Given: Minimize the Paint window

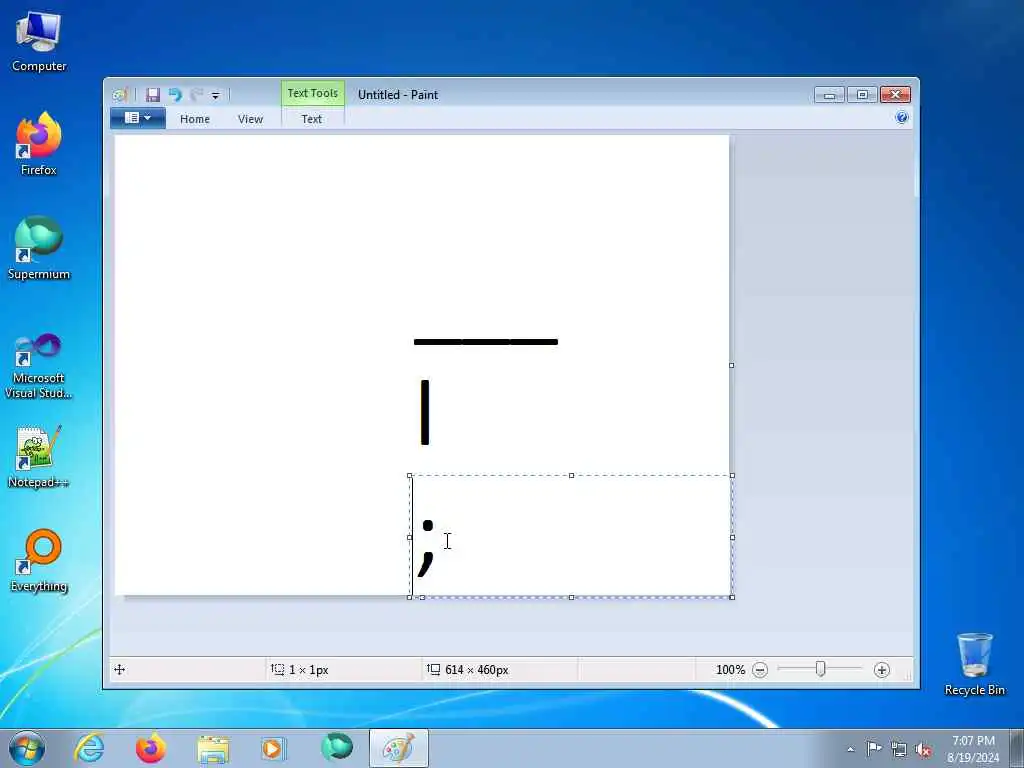Looking at the screenshot, I should pyautogui.click(x=829, y=95).
